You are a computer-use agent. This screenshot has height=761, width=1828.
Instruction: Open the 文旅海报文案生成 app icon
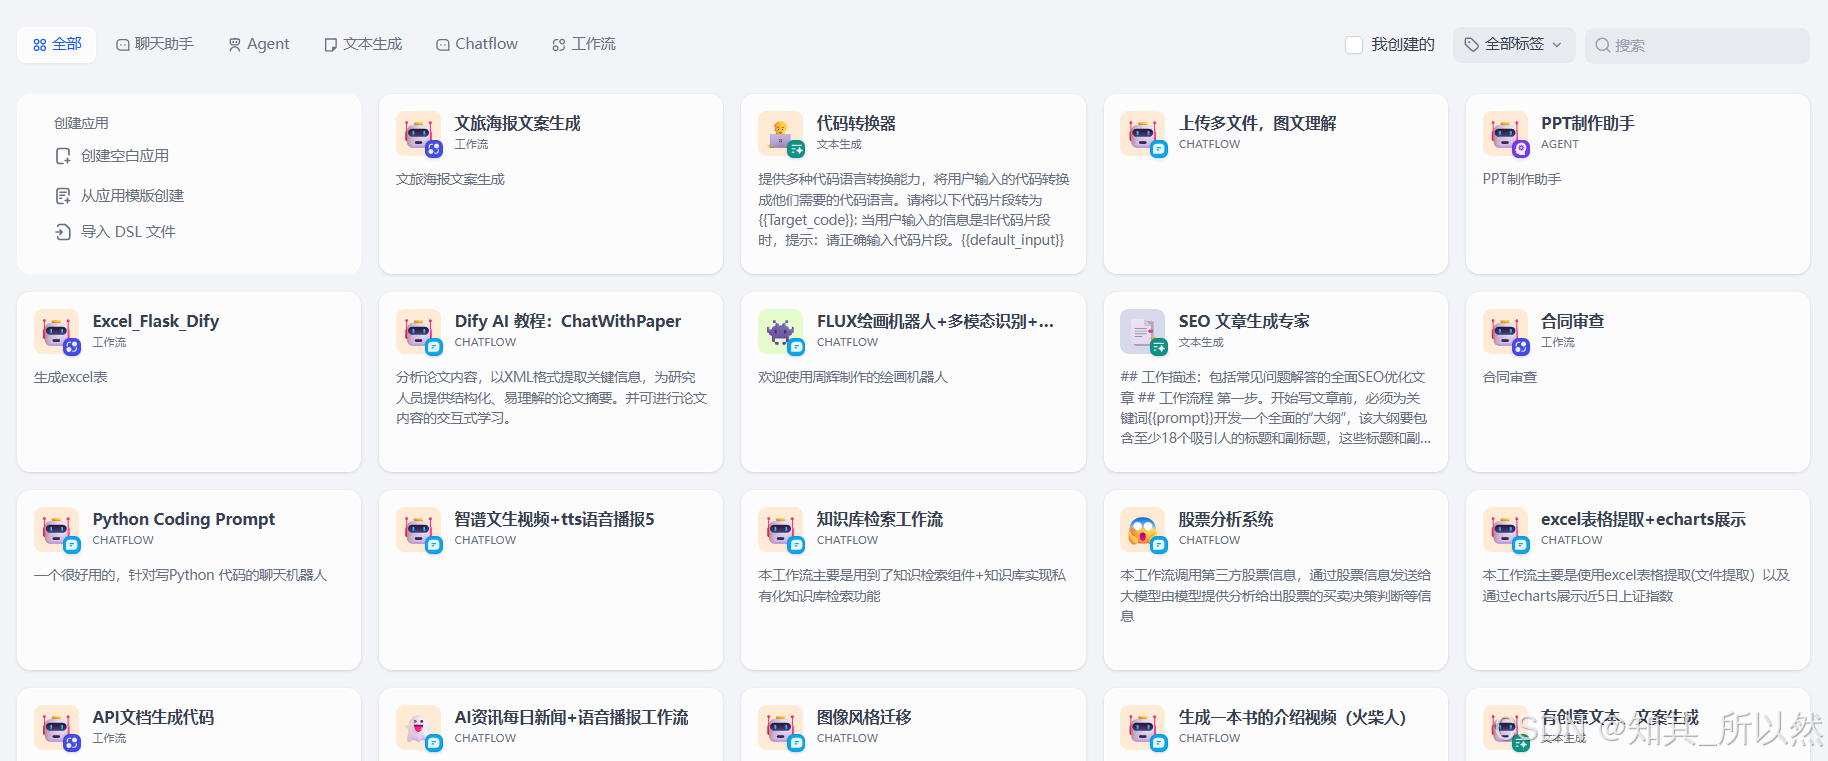pyautogui.click(x=418, y=133)
